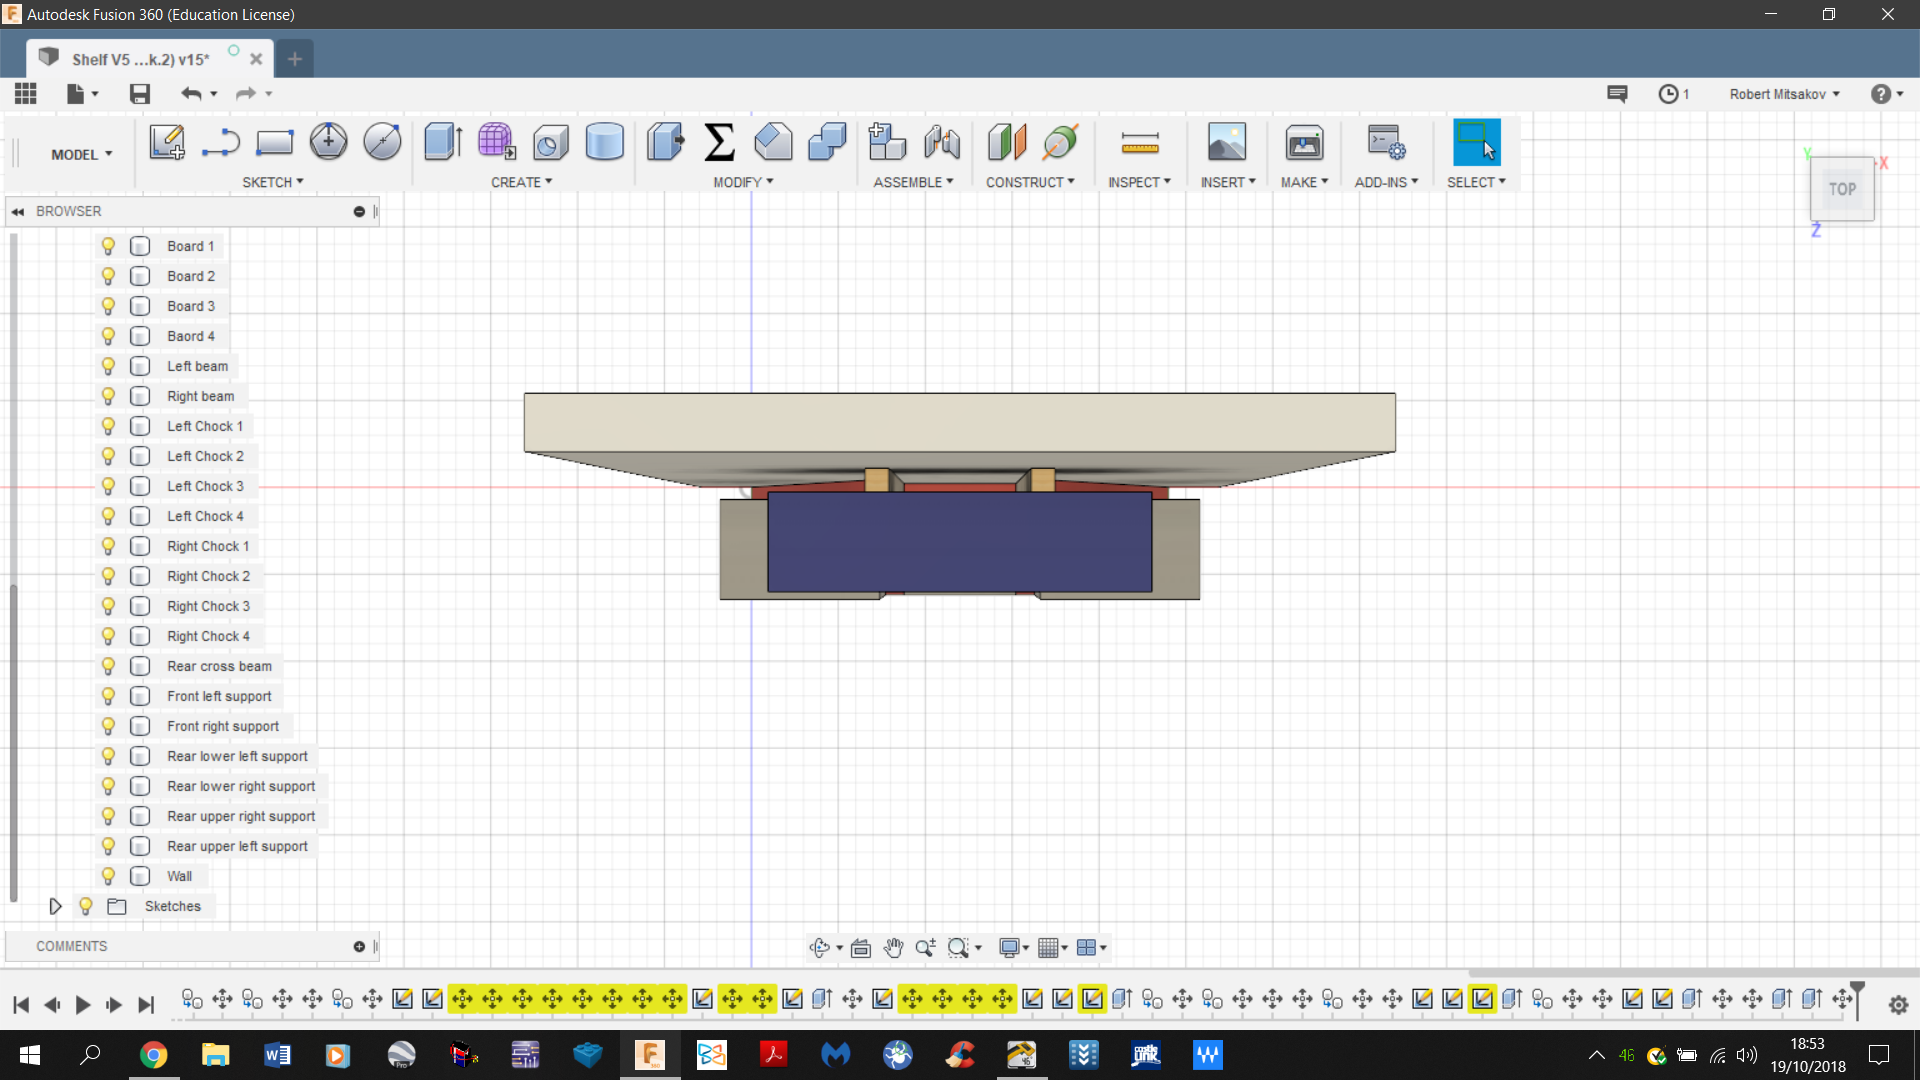Activate the Select window tool

point(1476,142)
